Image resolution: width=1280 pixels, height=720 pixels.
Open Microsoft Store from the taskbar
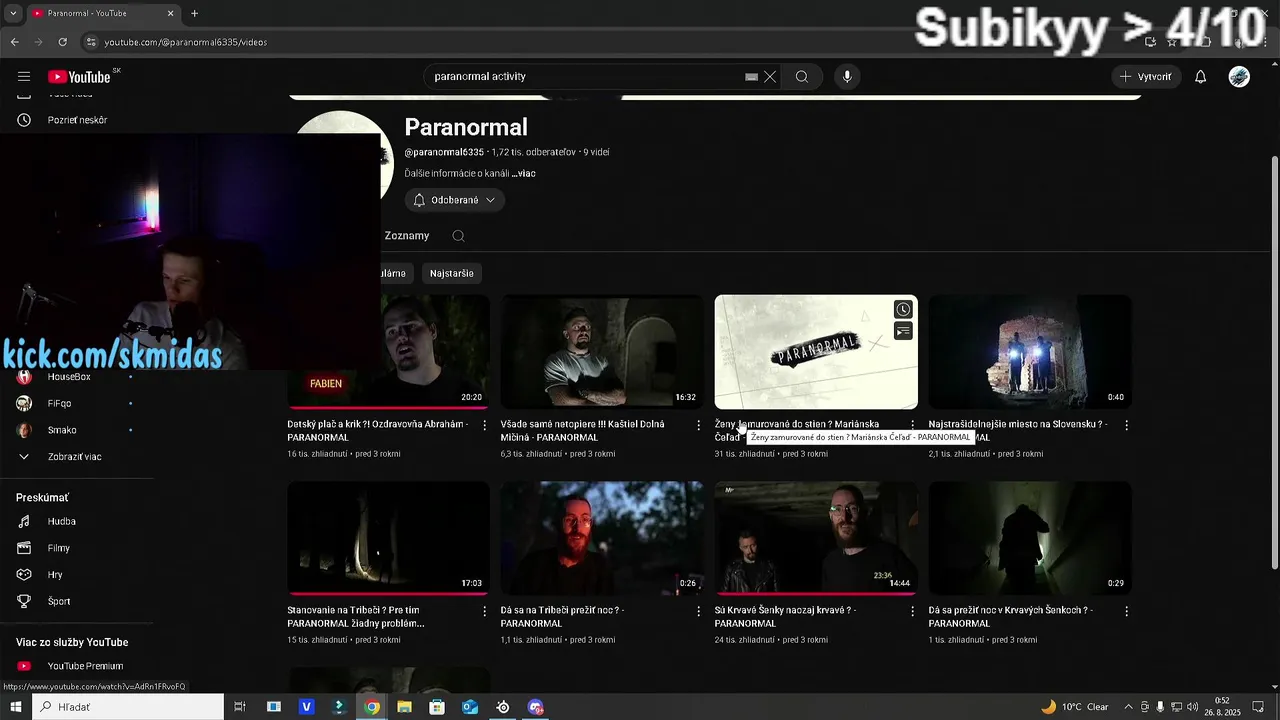[x=437, y=707]
